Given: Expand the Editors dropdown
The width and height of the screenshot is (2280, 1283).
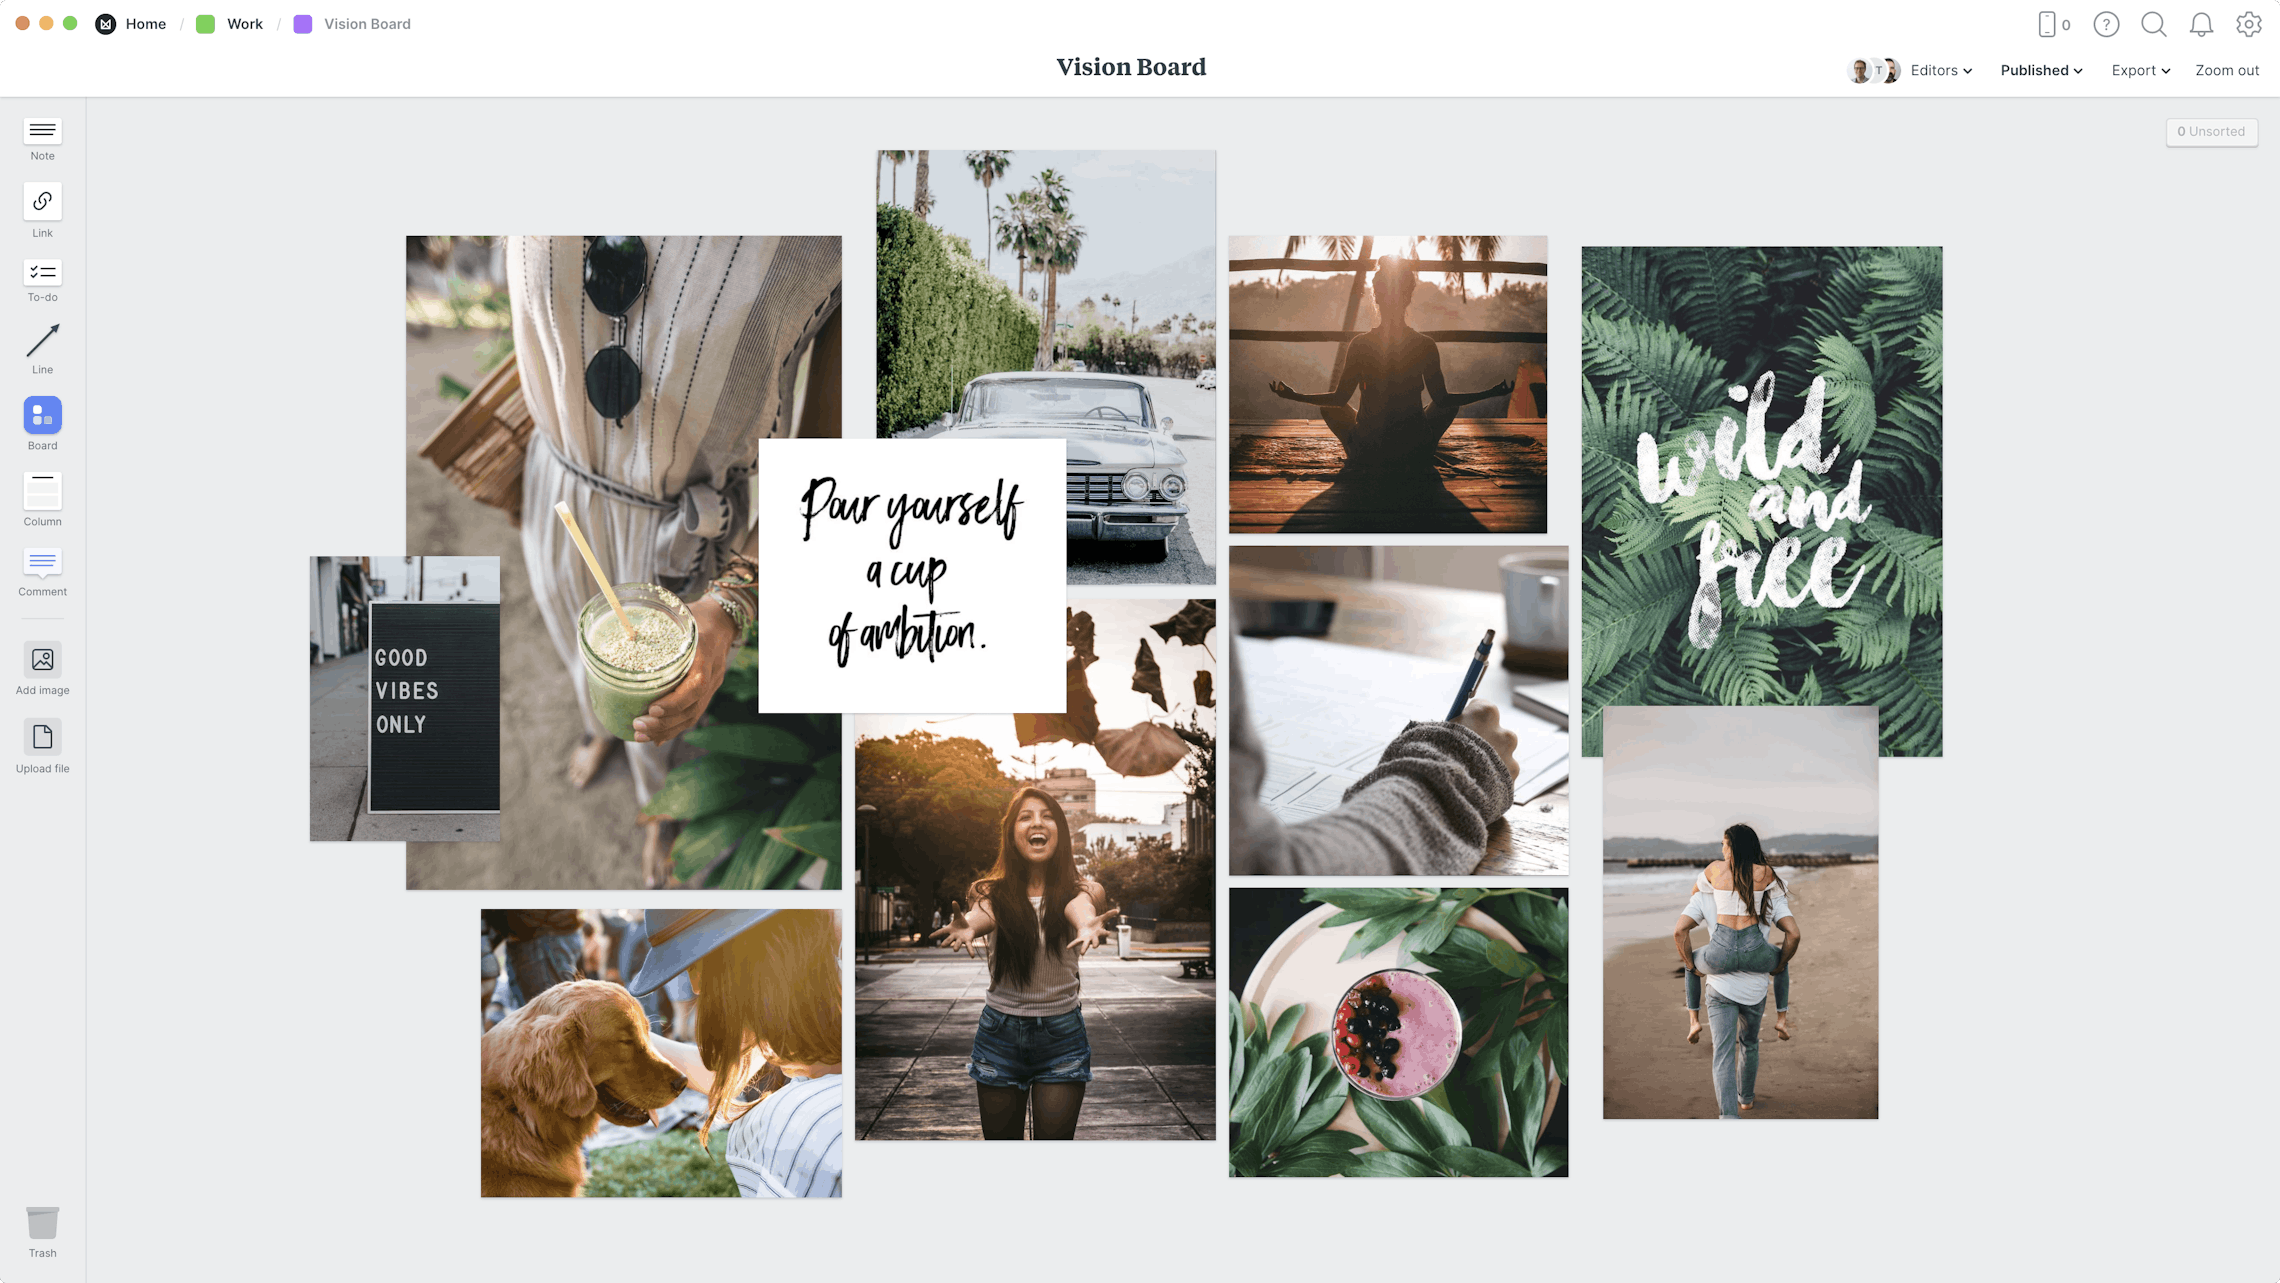Looking at the screenshot, I should [1942, 70].
